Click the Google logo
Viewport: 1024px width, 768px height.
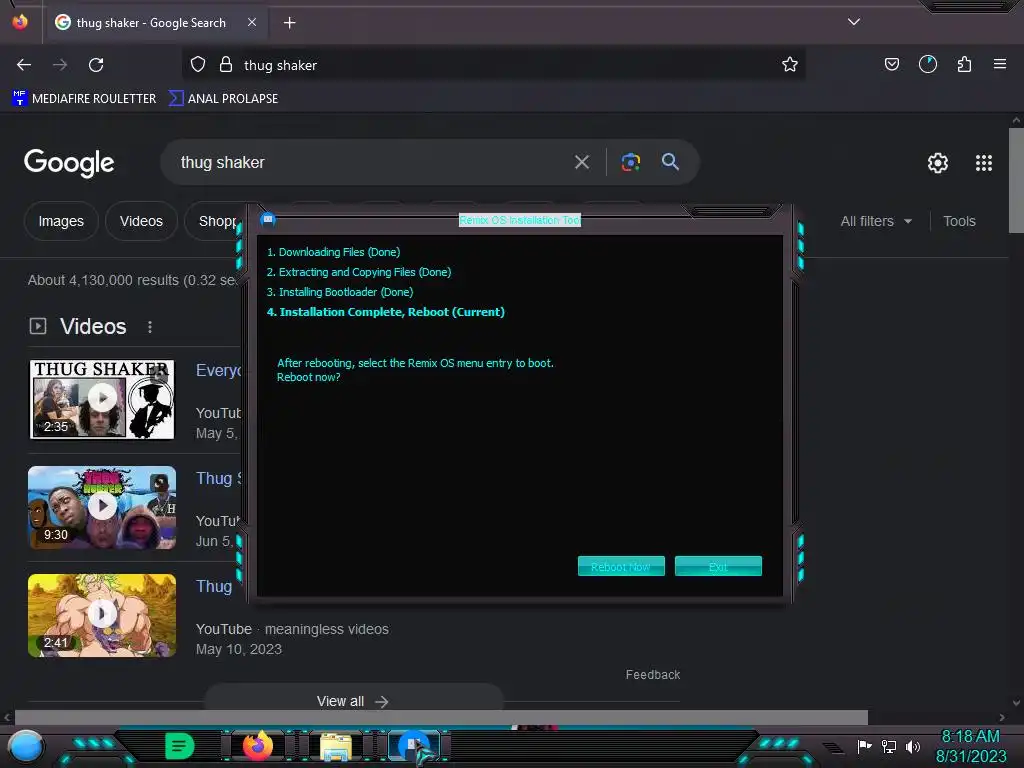(69, 163)
